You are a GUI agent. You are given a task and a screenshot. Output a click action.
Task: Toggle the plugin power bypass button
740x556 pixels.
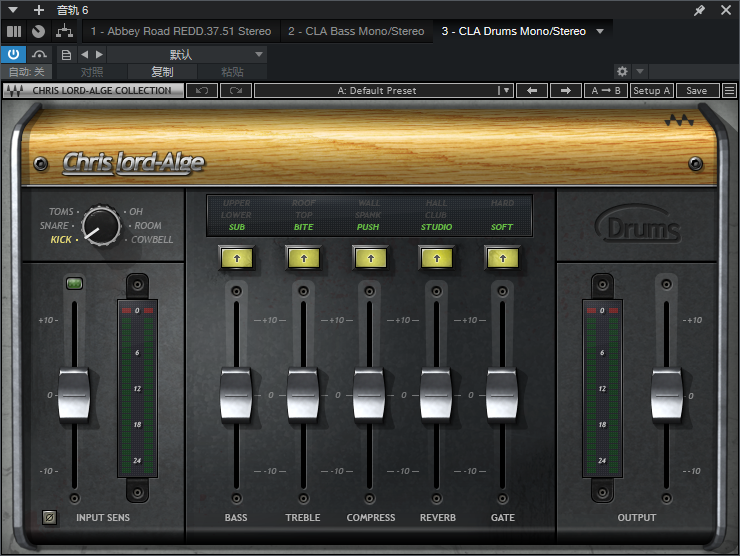[x=13, y=54]
